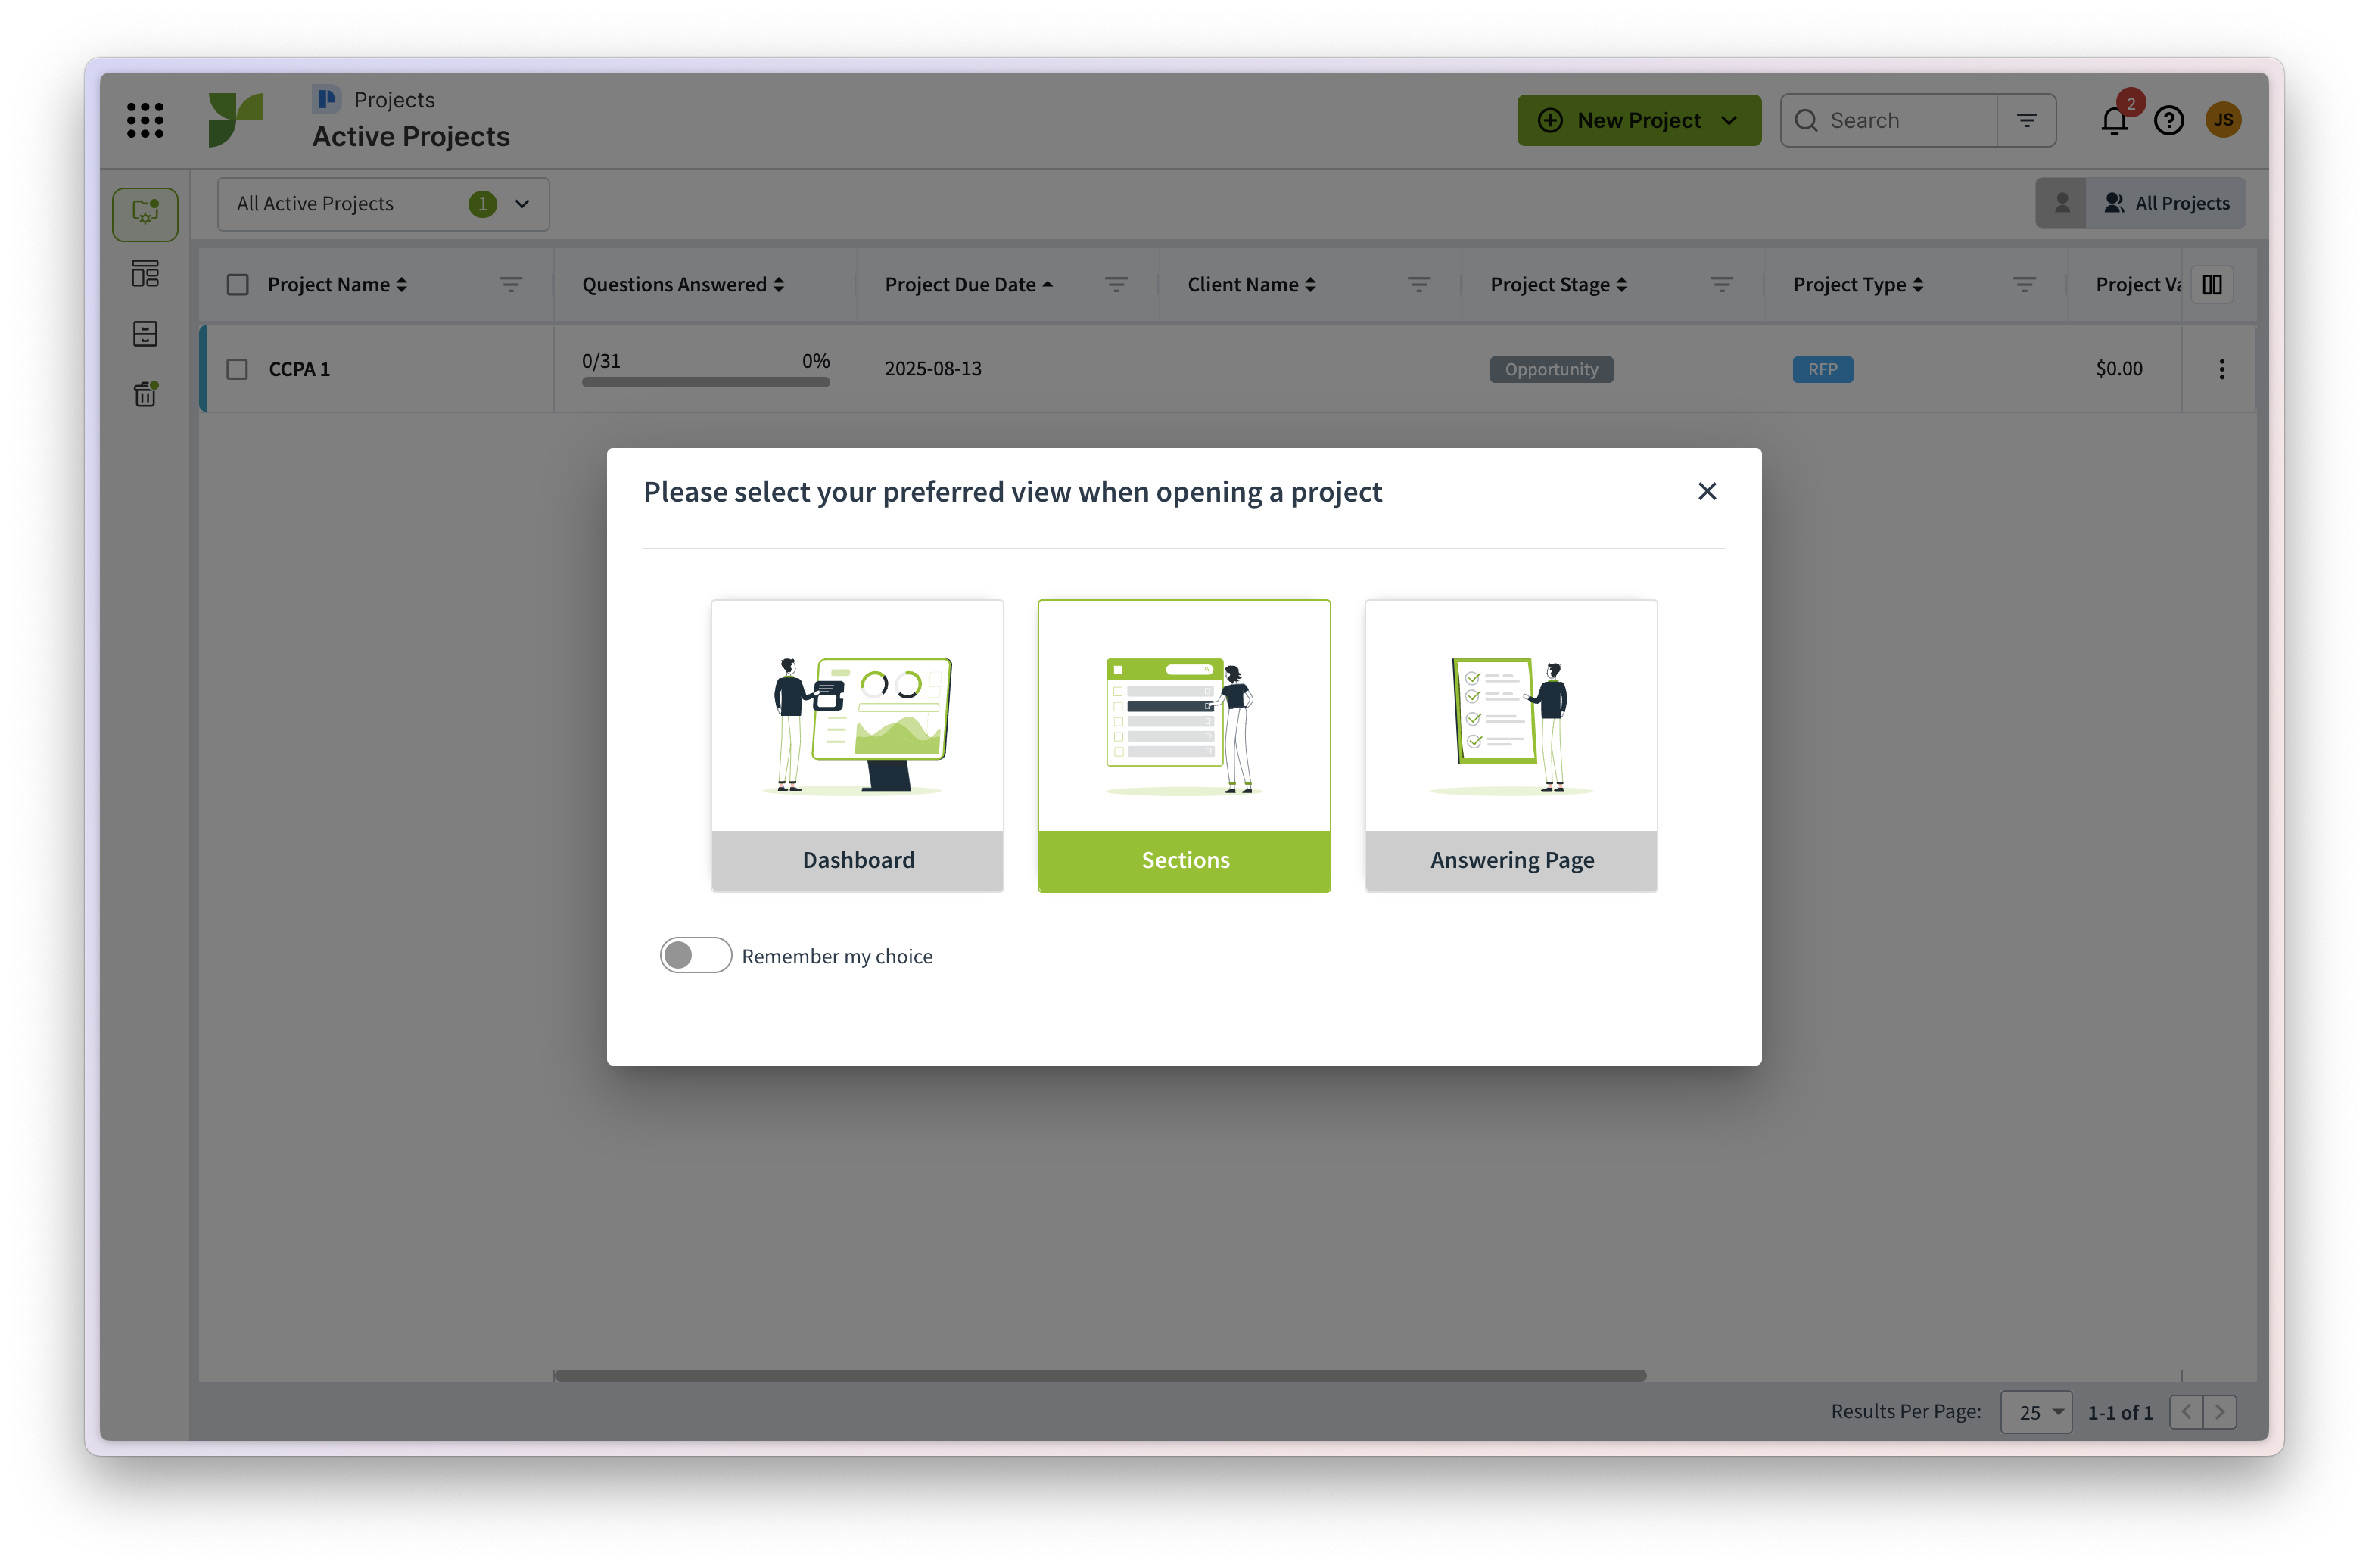The height and width of the screenshot is (1568, 2369).
Task: Select the Dashboard view card
Action: click(x=857, y=745)
